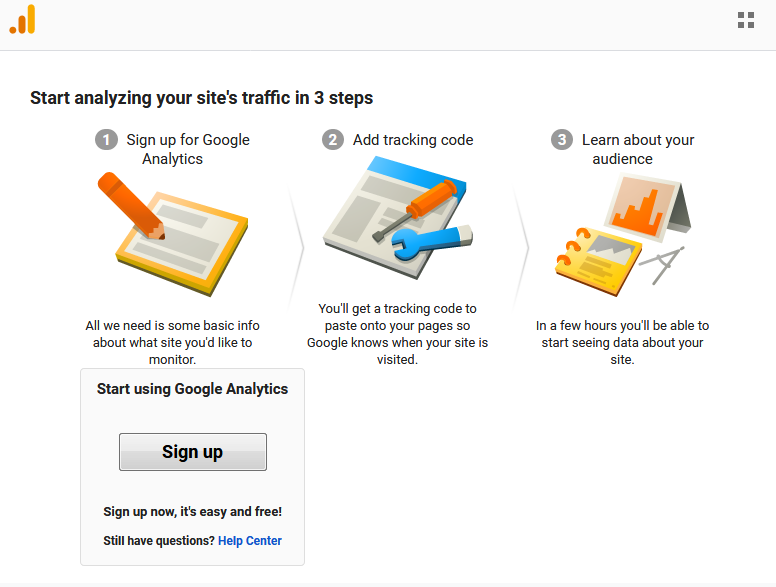Click the Sign up button
The image size is (776, 587).
click(x=193, y=452)
